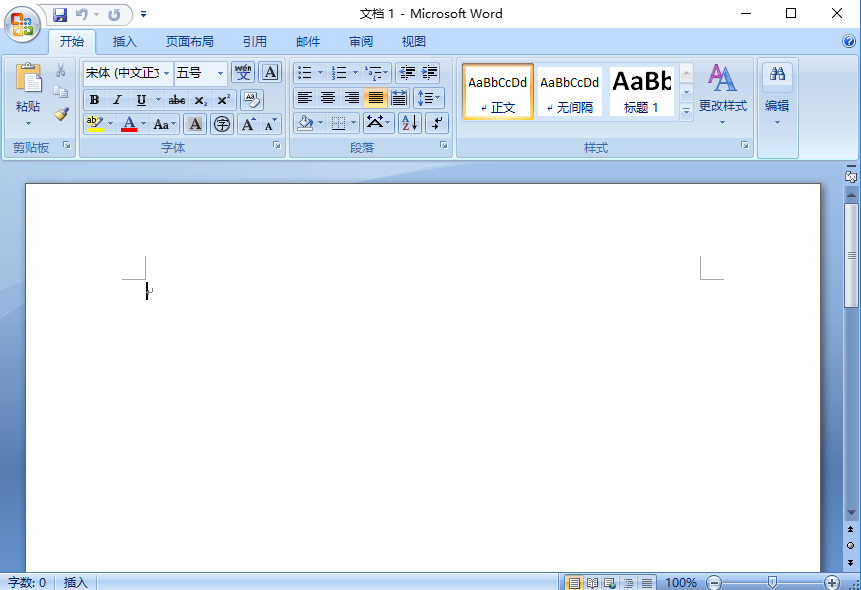Open 更改样式 change styles button
This screenshot has height=590, width=861.
[x=723, y=93]
